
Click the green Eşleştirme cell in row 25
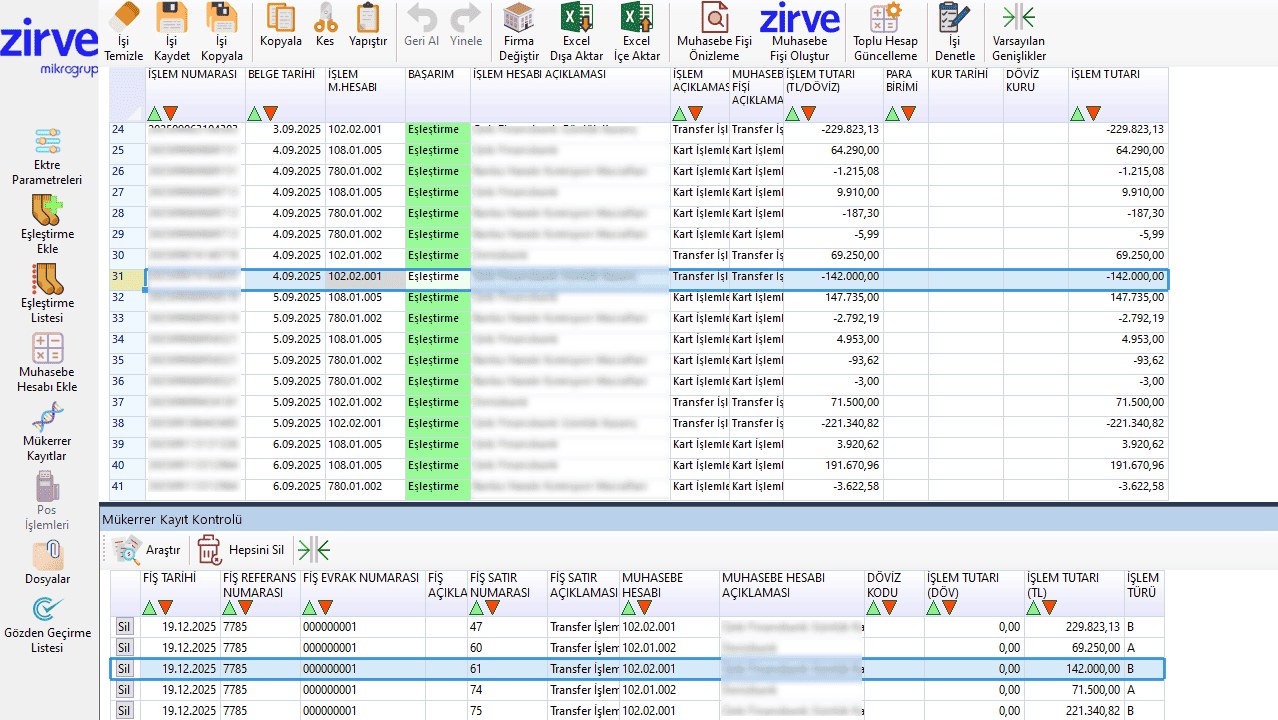(437, 150)
